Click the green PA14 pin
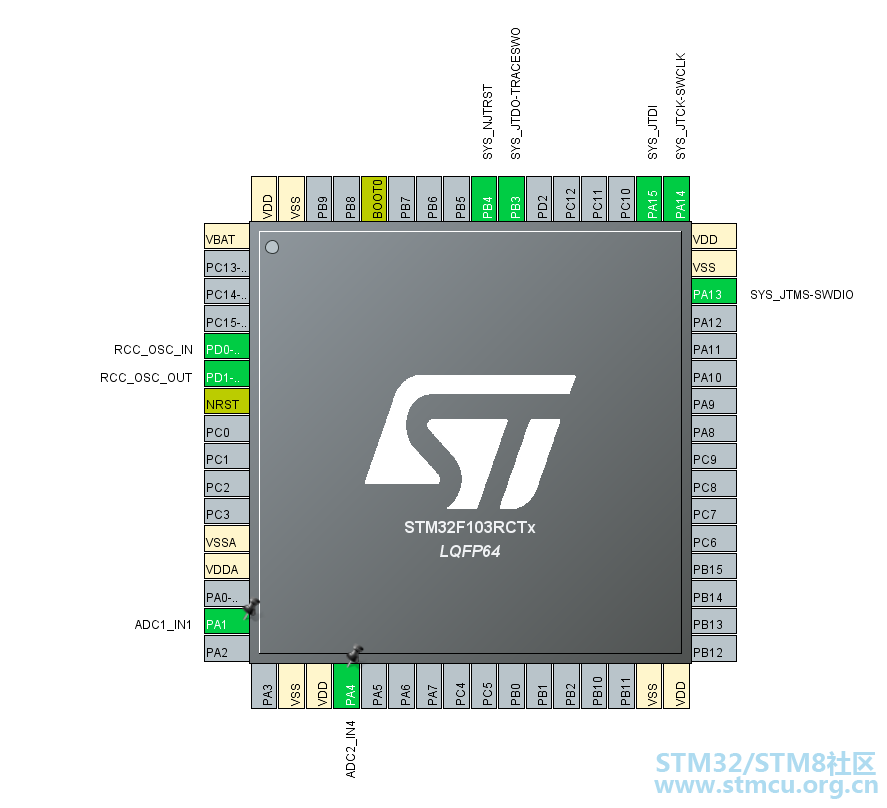This screenshot has height=808, width=887. [x=677, y=199]
